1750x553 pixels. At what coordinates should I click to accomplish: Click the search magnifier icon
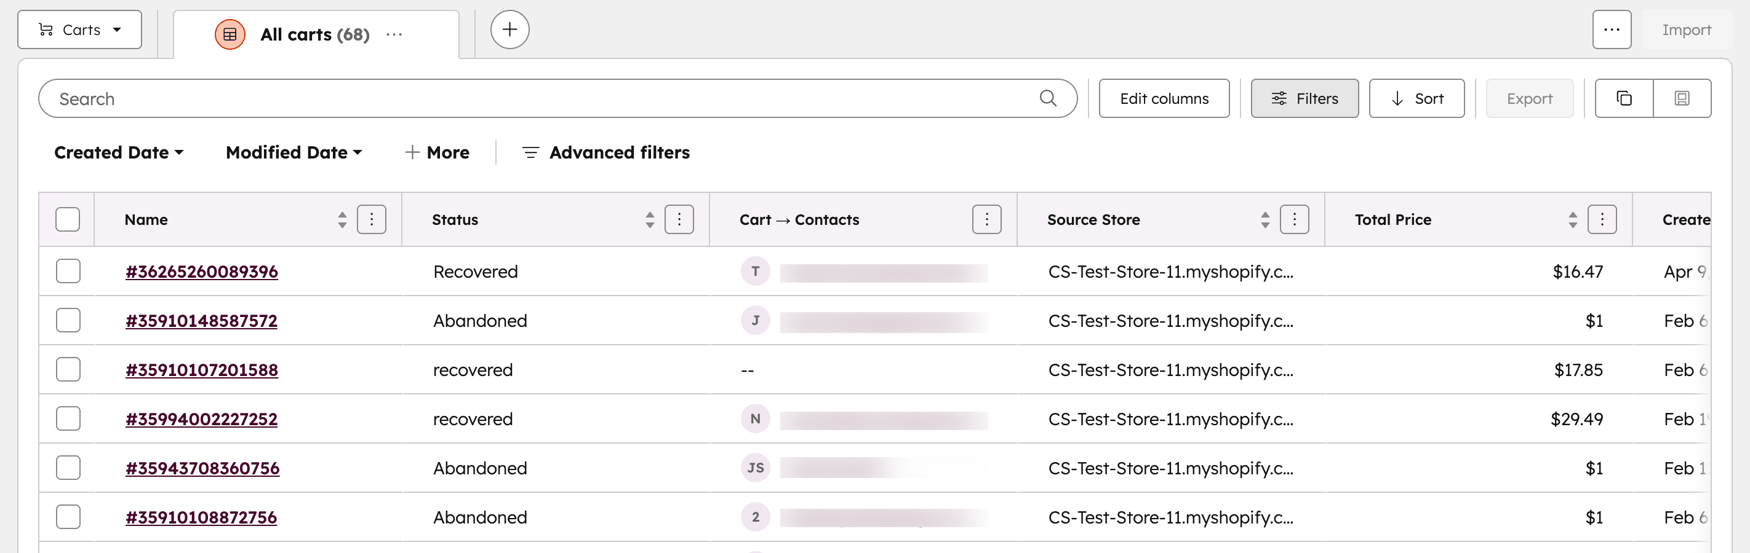[x=1047, y=99]
